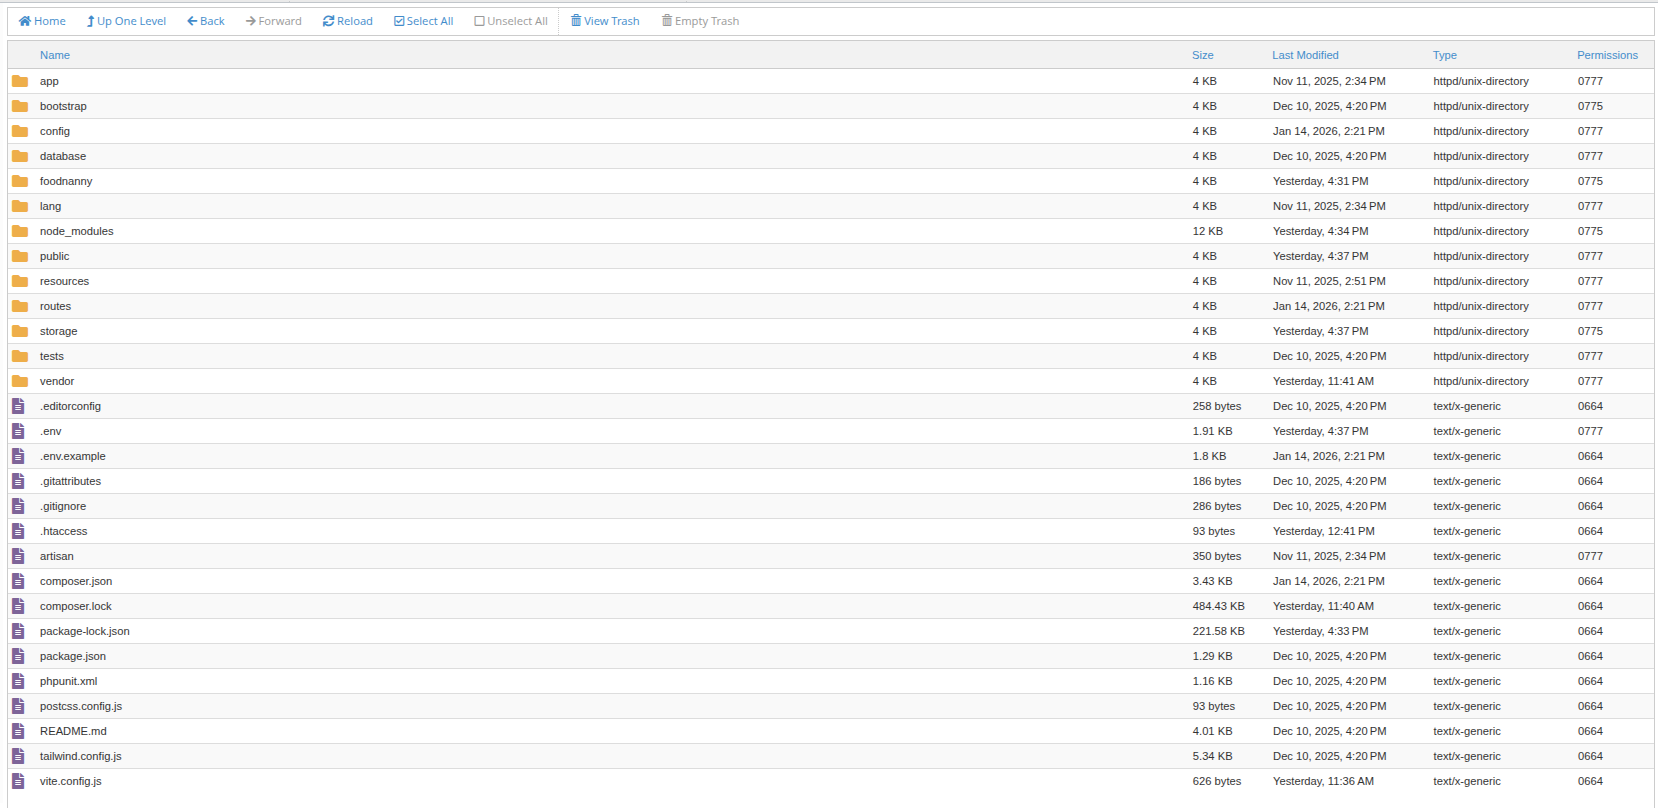Click the 0777 permissions of artisan
Screen dimensions: 1658x808
(1590, 556)
